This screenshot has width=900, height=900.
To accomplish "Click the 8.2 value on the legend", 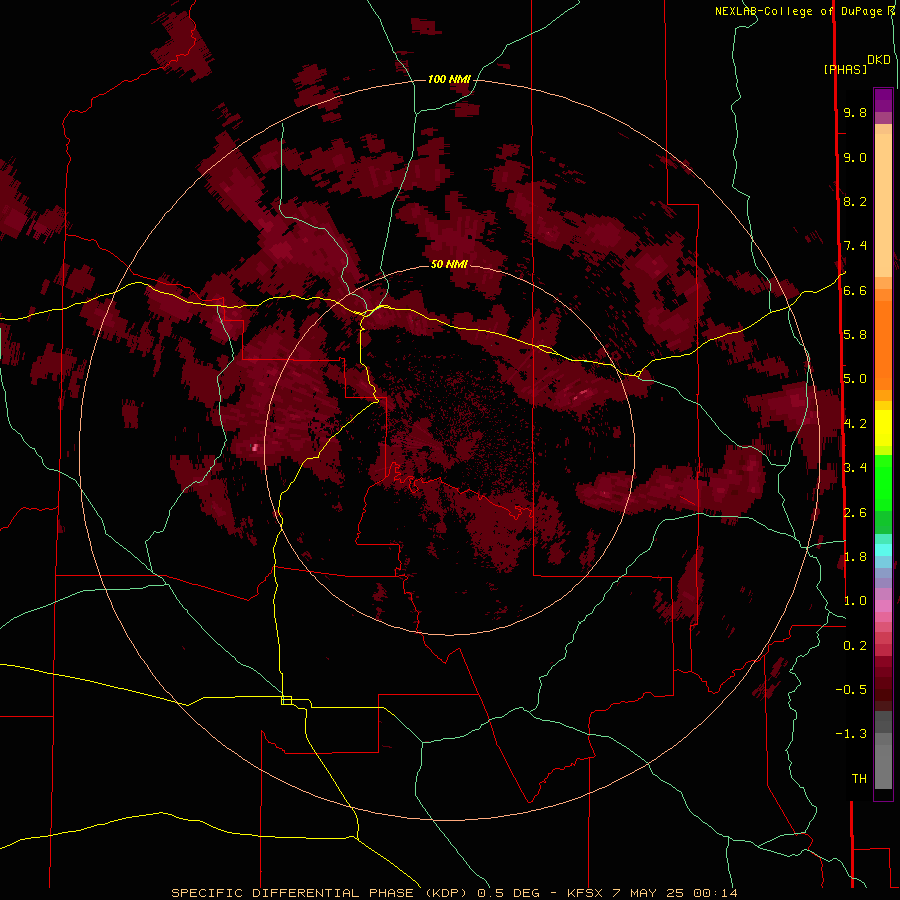I will [x=855, y=201].
